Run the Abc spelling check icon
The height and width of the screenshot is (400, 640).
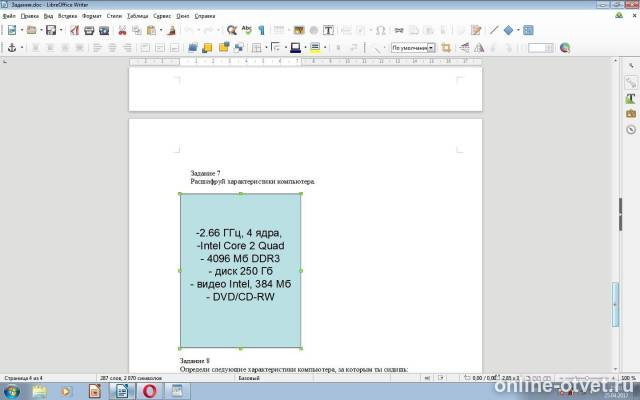pos(247,30)
